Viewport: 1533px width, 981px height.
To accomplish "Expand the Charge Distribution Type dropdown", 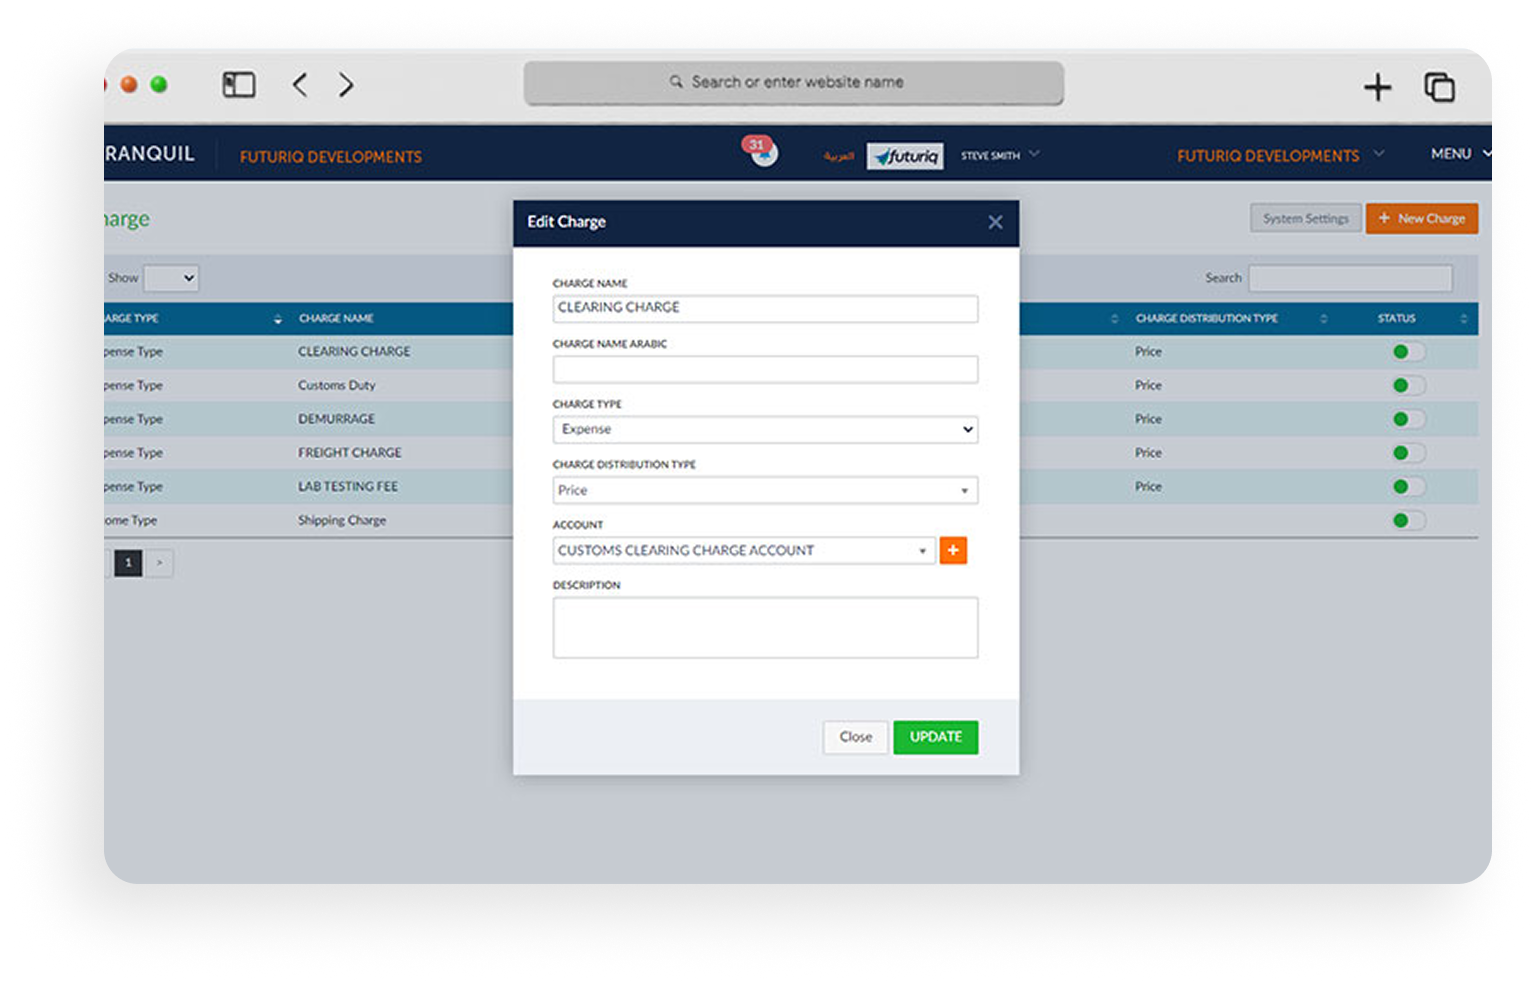I will [x=765, y=490].
